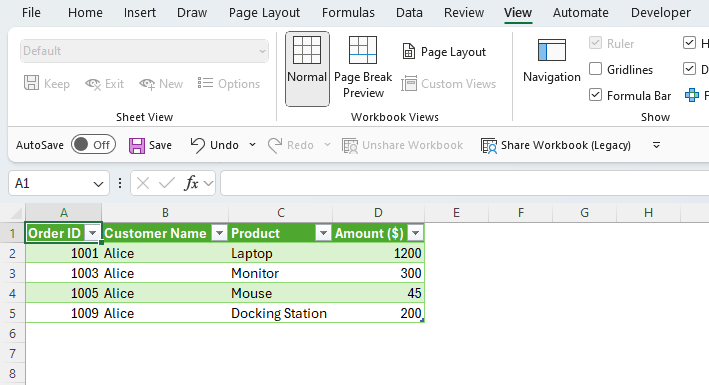Click the Exit sheet view button
Viewport: 709px width, 385px height.
104,84
